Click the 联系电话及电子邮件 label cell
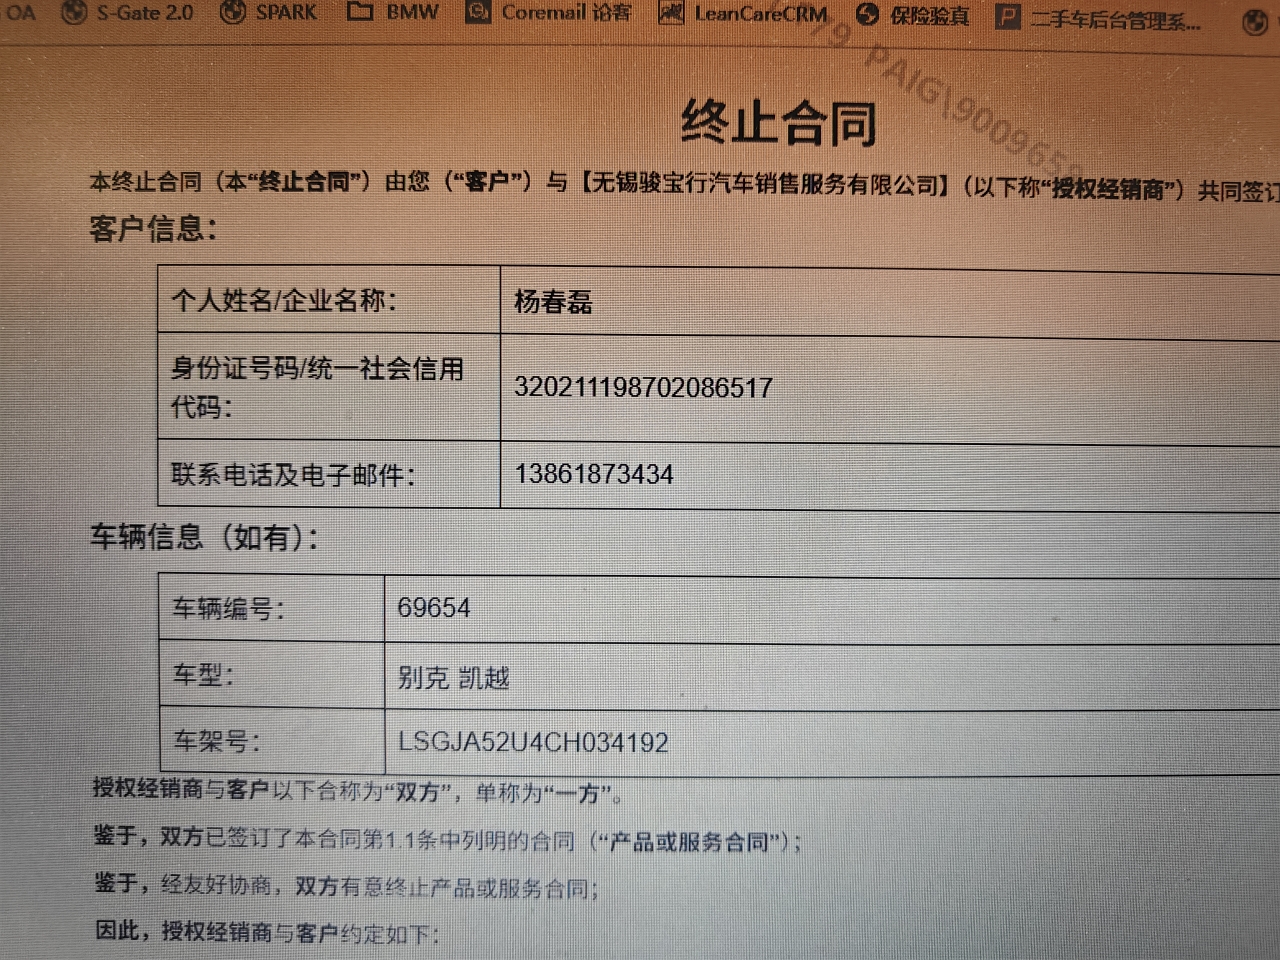1280x960 pixels. 329,474
